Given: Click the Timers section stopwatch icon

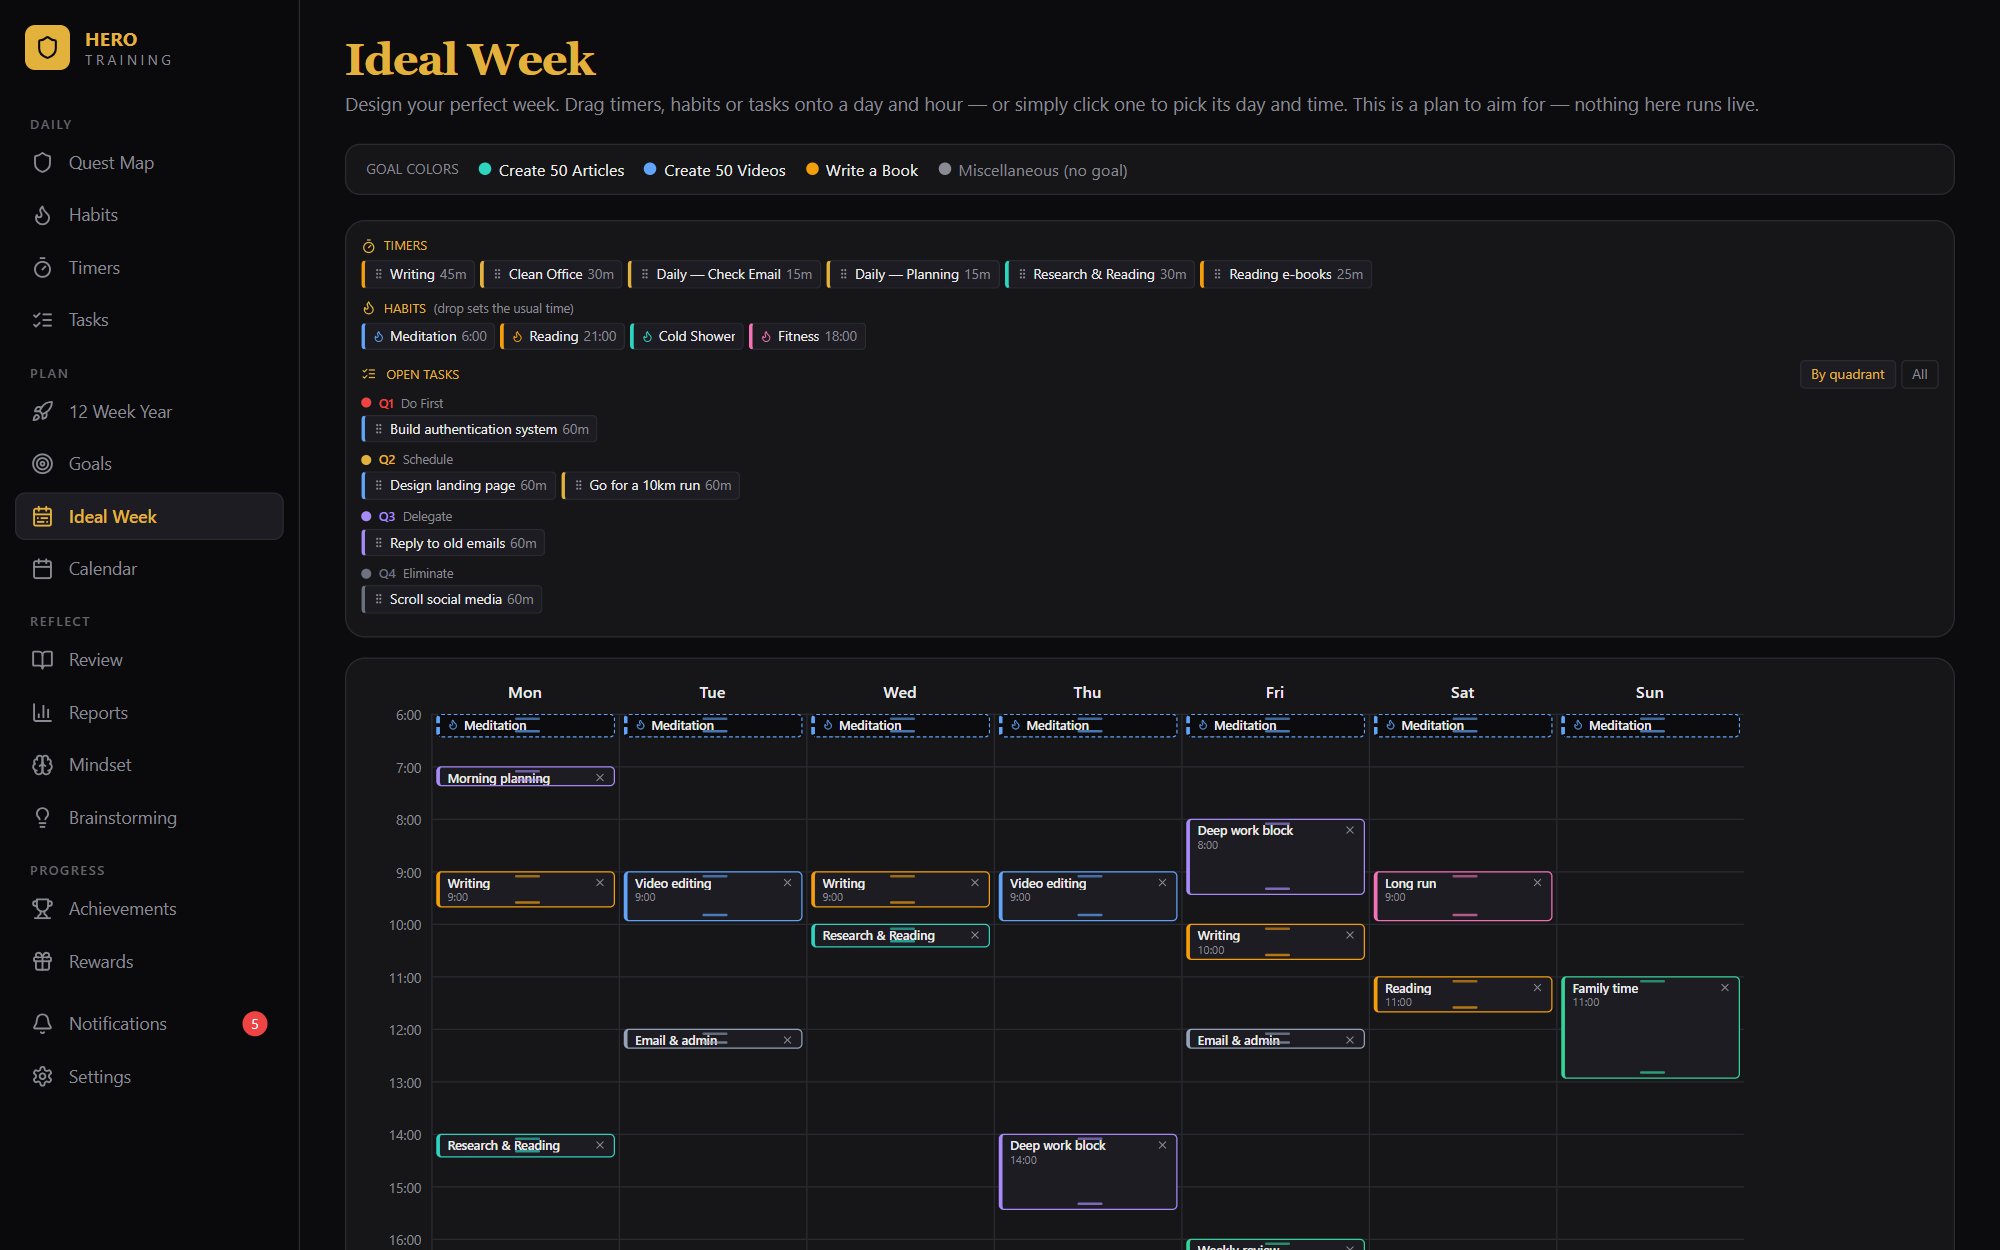Looking at the screenshot, I should click(368, 246).
